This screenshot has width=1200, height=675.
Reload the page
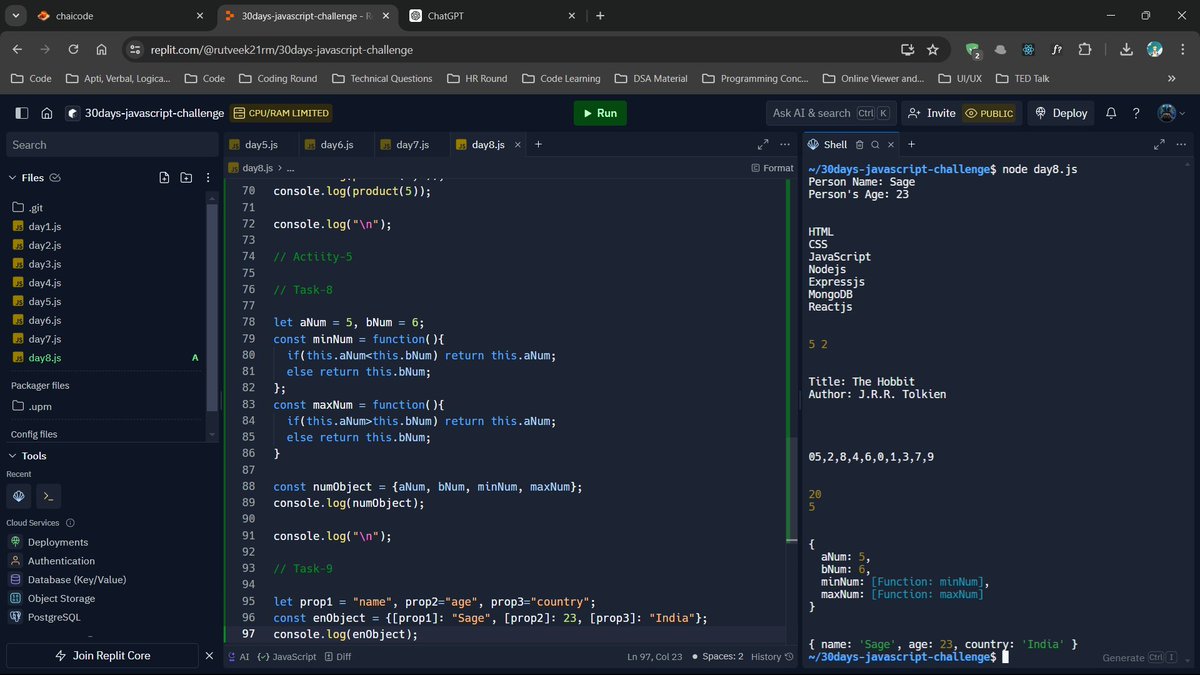coord(73,49)
